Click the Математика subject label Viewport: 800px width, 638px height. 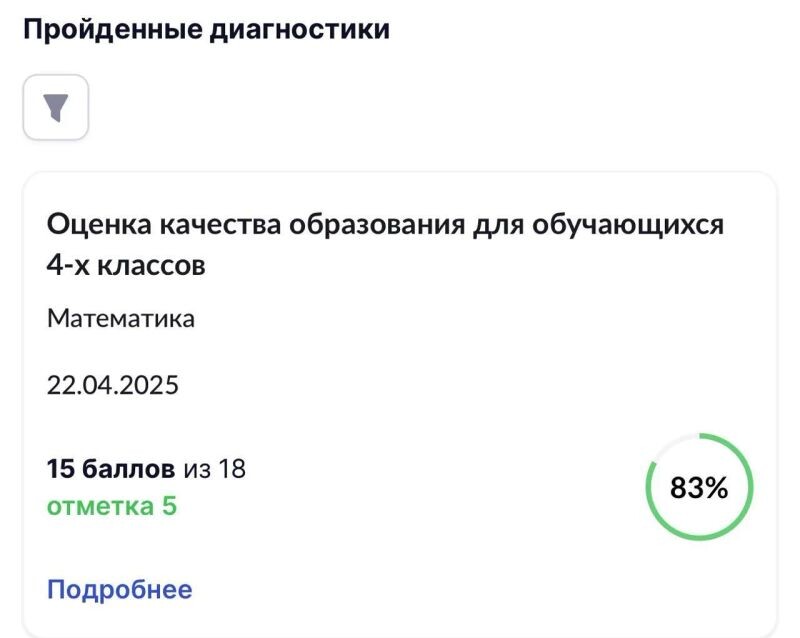click(121, 319)
